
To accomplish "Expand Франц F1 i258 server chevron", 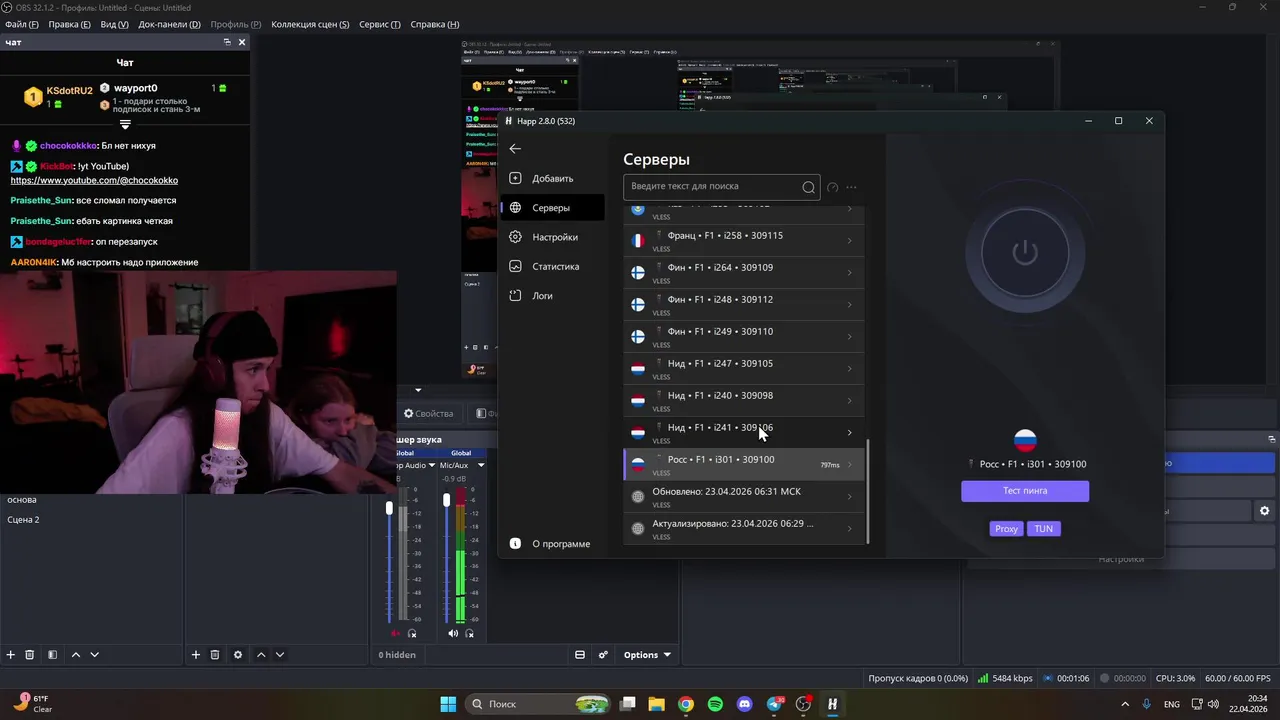I will pos(850,241).
